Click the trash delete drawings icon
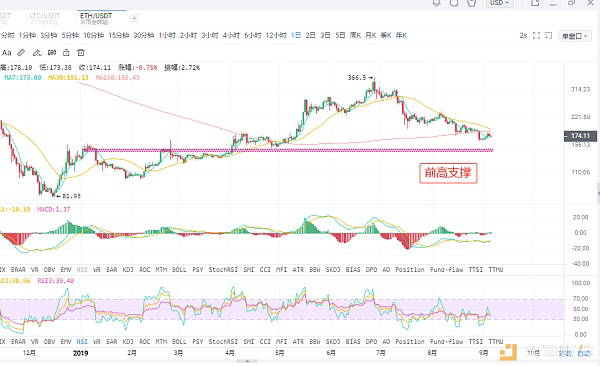Screen dimensions: 600x366 (x=80, y=53)
